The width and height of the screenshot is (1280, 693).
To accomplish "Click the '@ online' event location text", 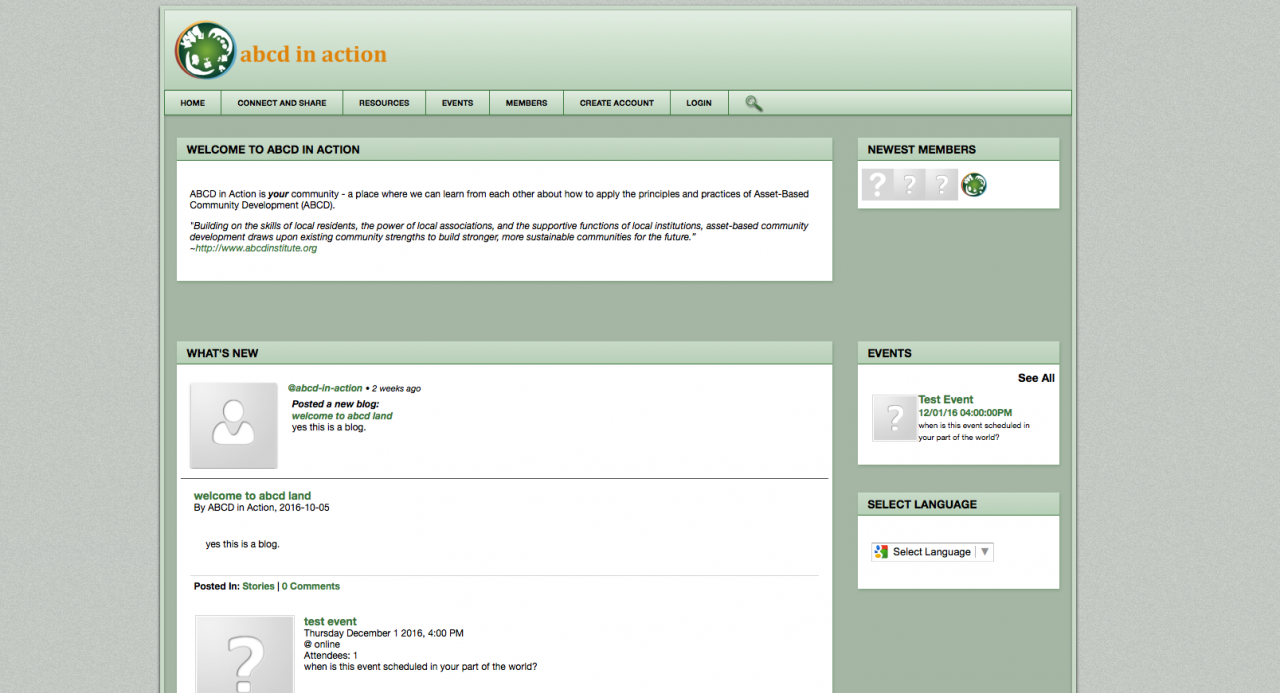I will 322,644.
